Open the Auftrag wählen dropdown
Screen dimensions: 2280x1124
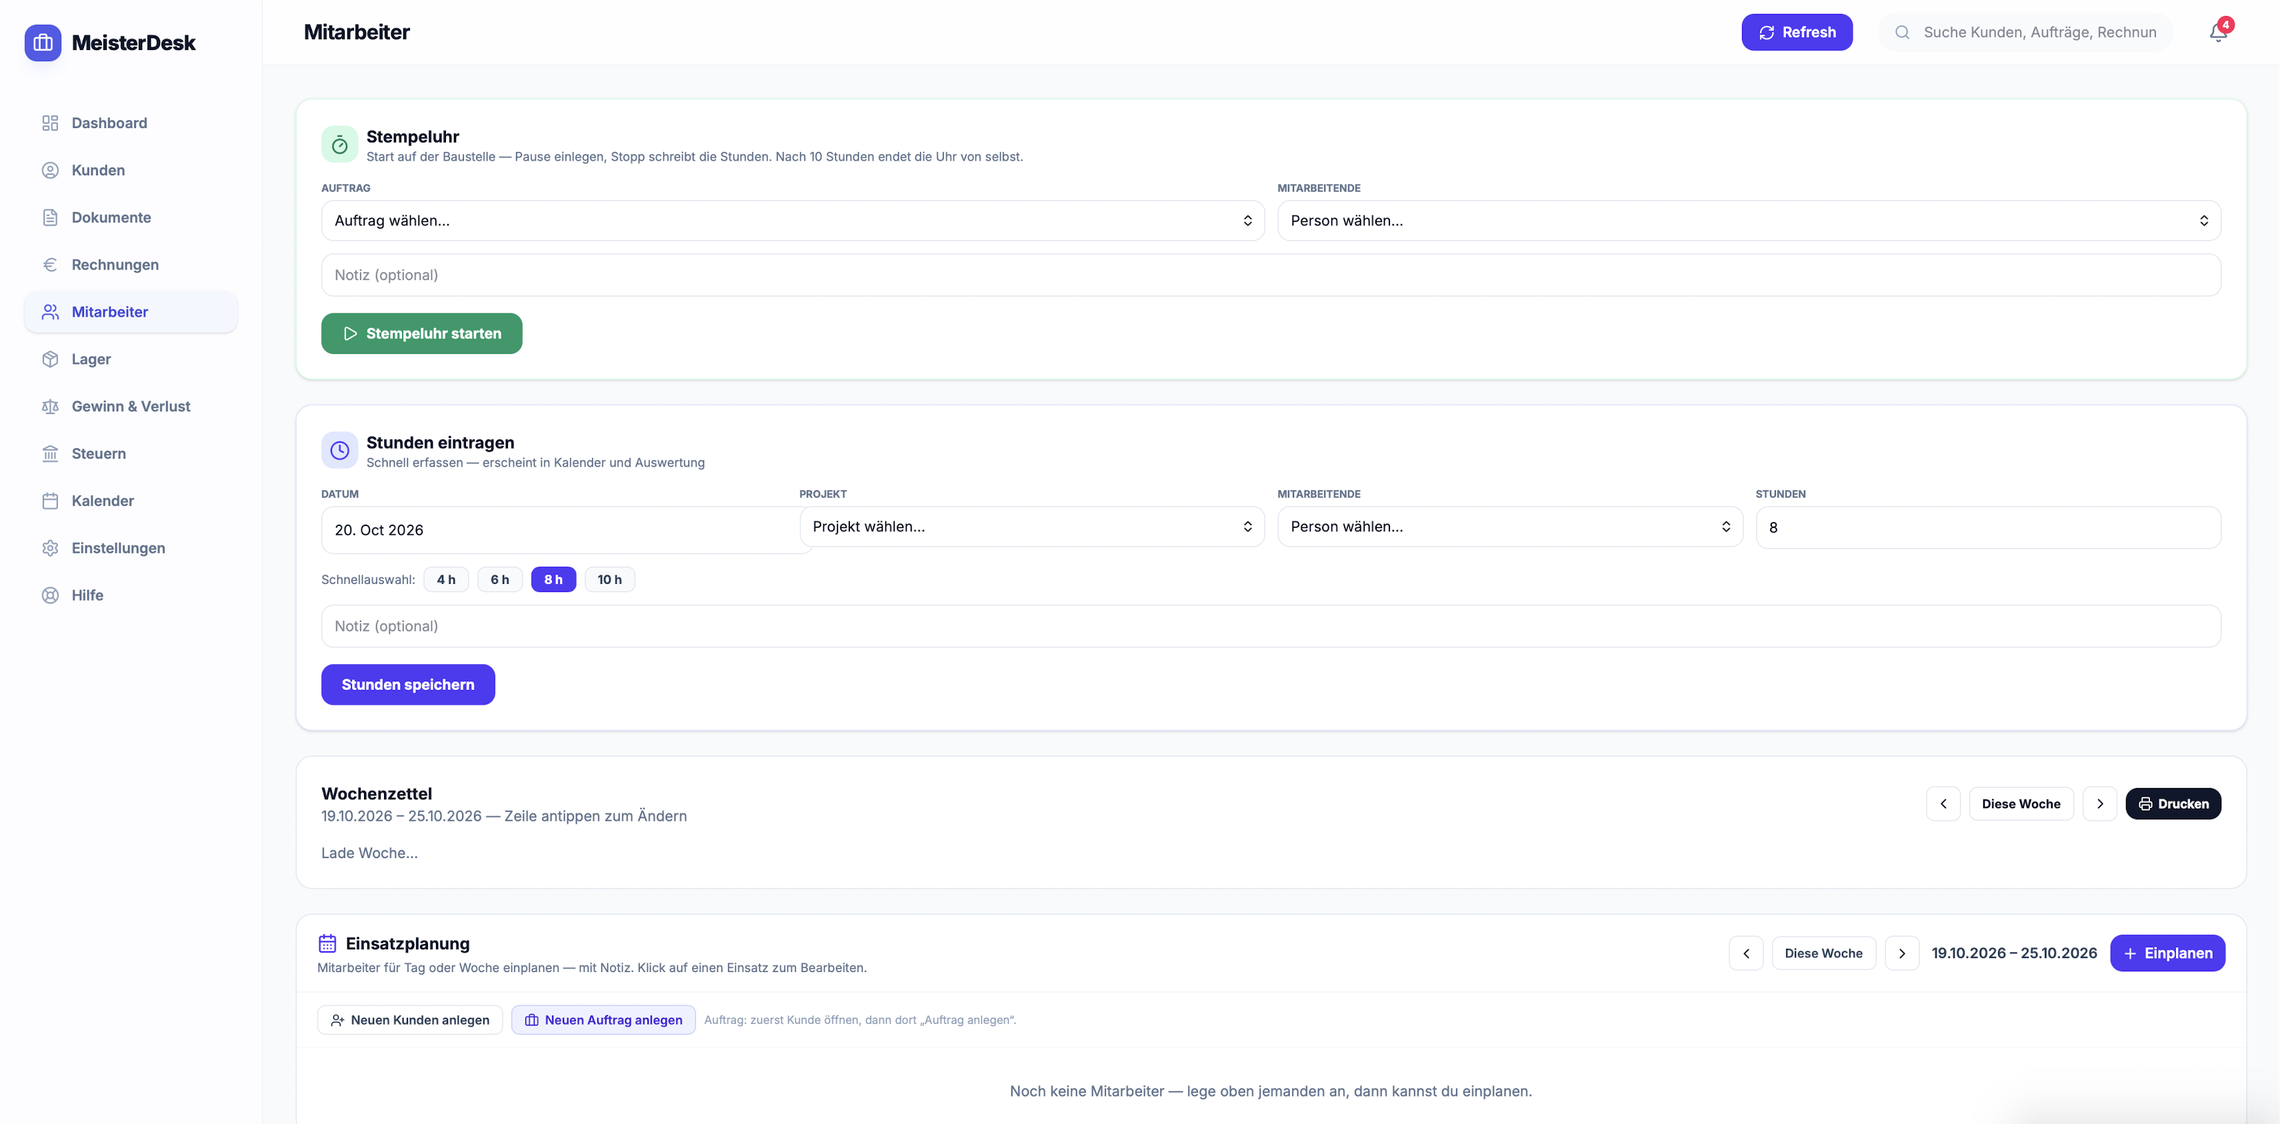click(x=793, y=220)
